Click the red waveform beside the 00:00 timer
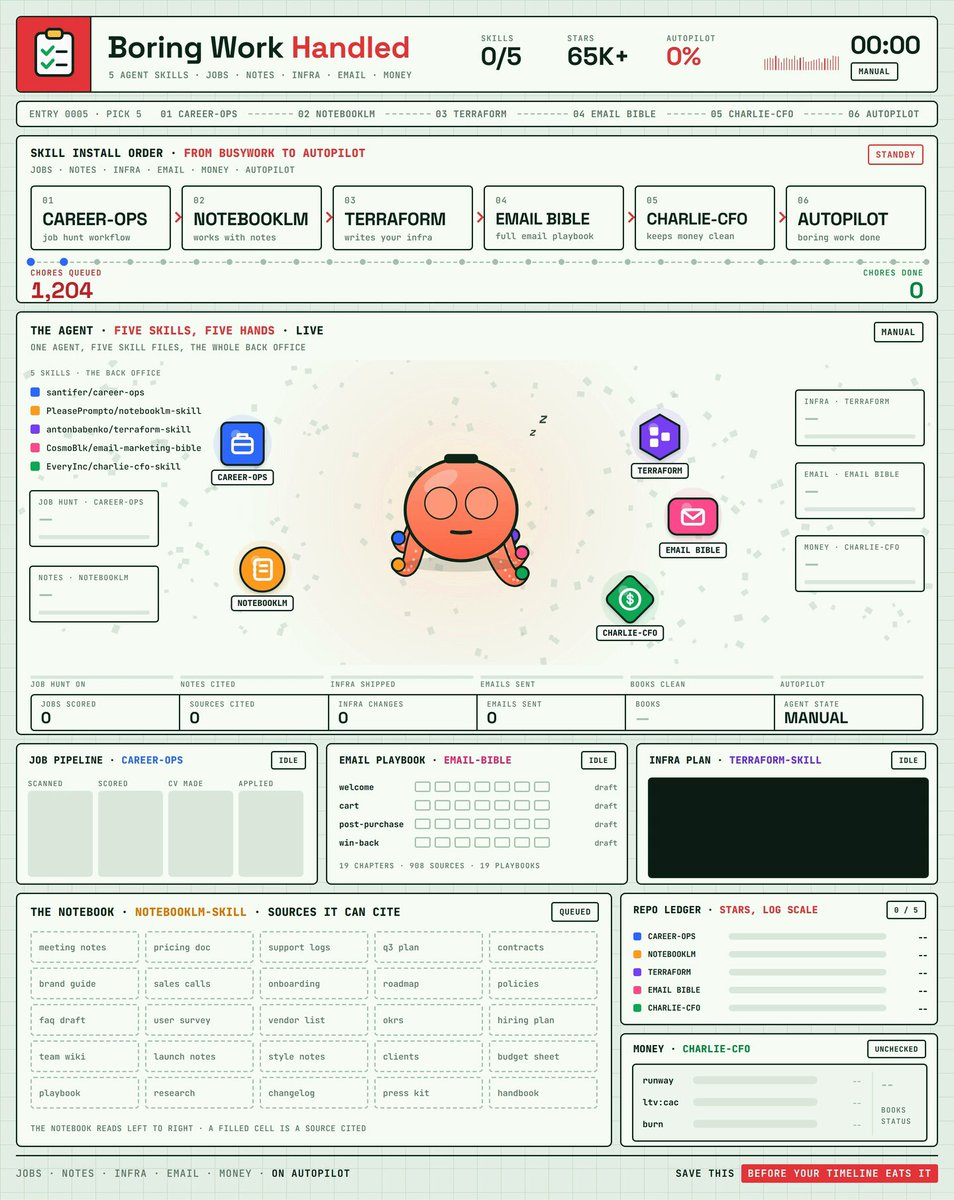This screenshot has height=1200, width=954. (800, 62)
